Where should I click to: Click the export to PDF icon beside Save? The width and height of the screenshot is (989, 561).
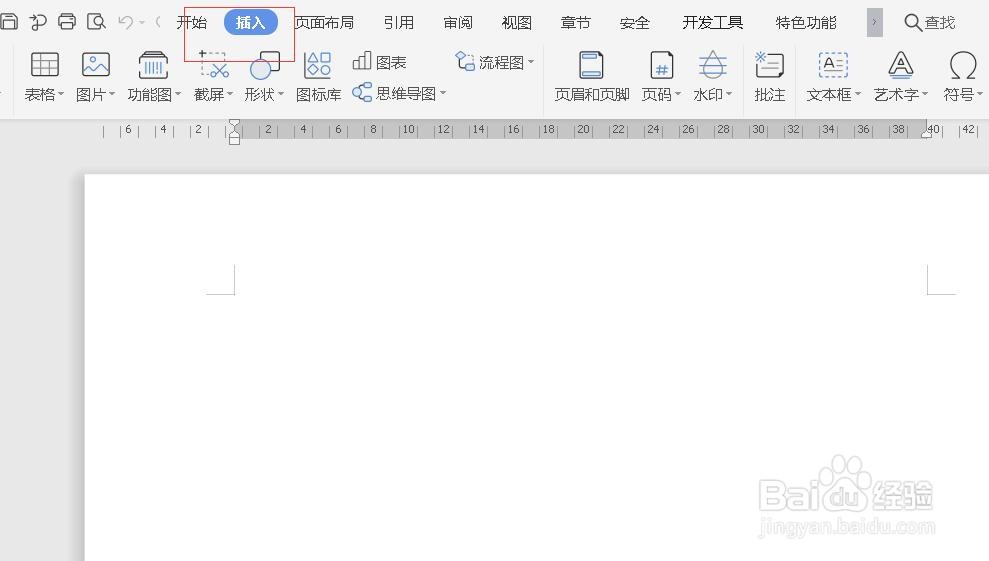coord(38,22)
